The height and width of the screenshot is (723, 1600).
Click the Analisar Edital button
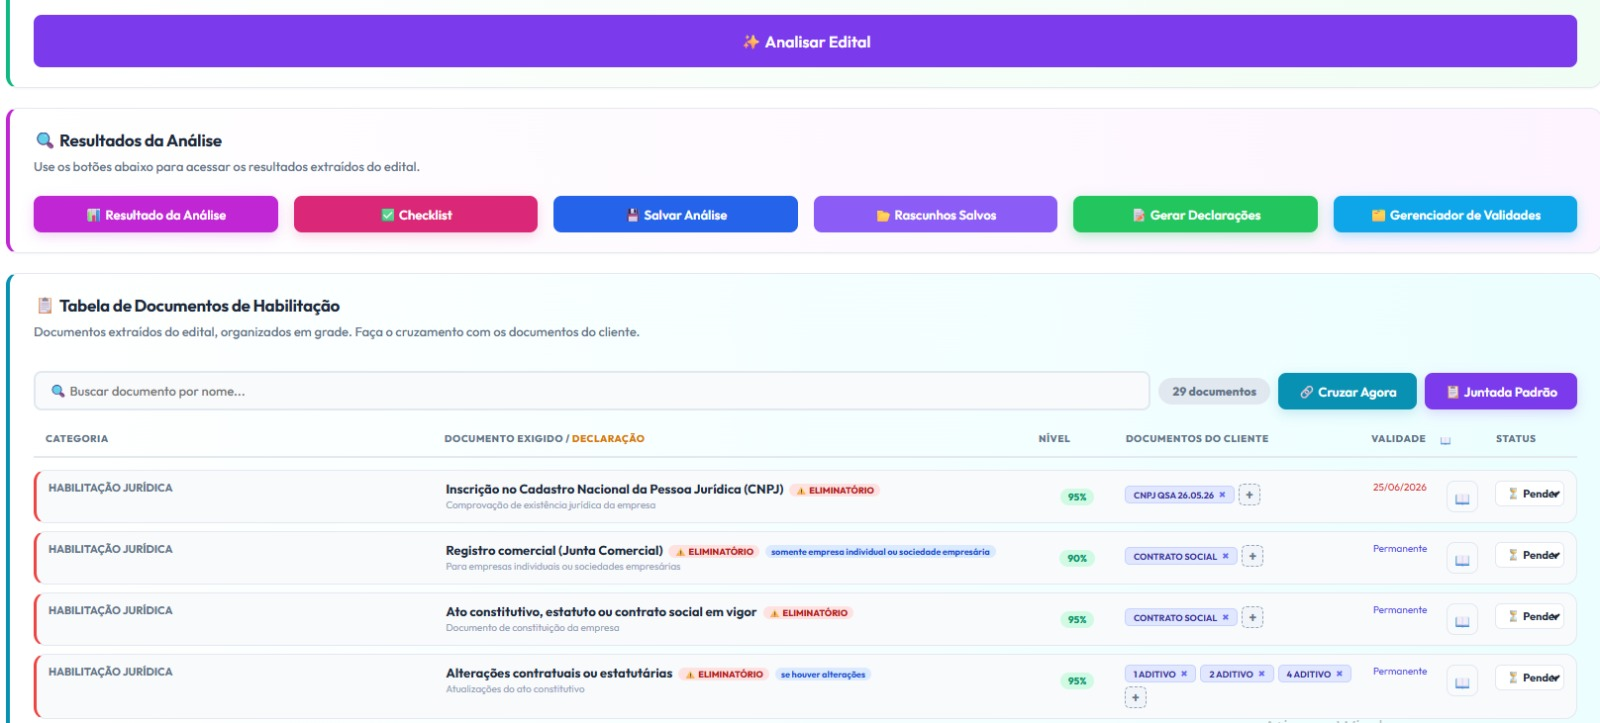click(805, 41)
